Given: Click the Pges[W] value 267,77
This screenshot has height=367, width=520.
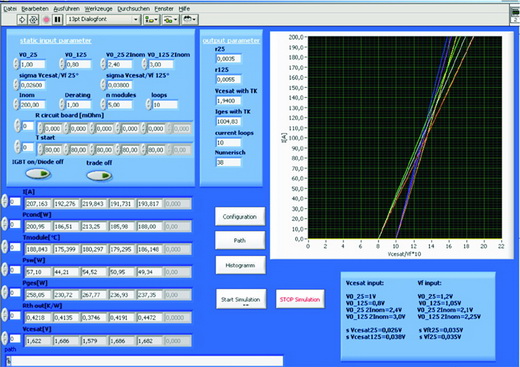Looking at the screenshot, I should 94,295.
